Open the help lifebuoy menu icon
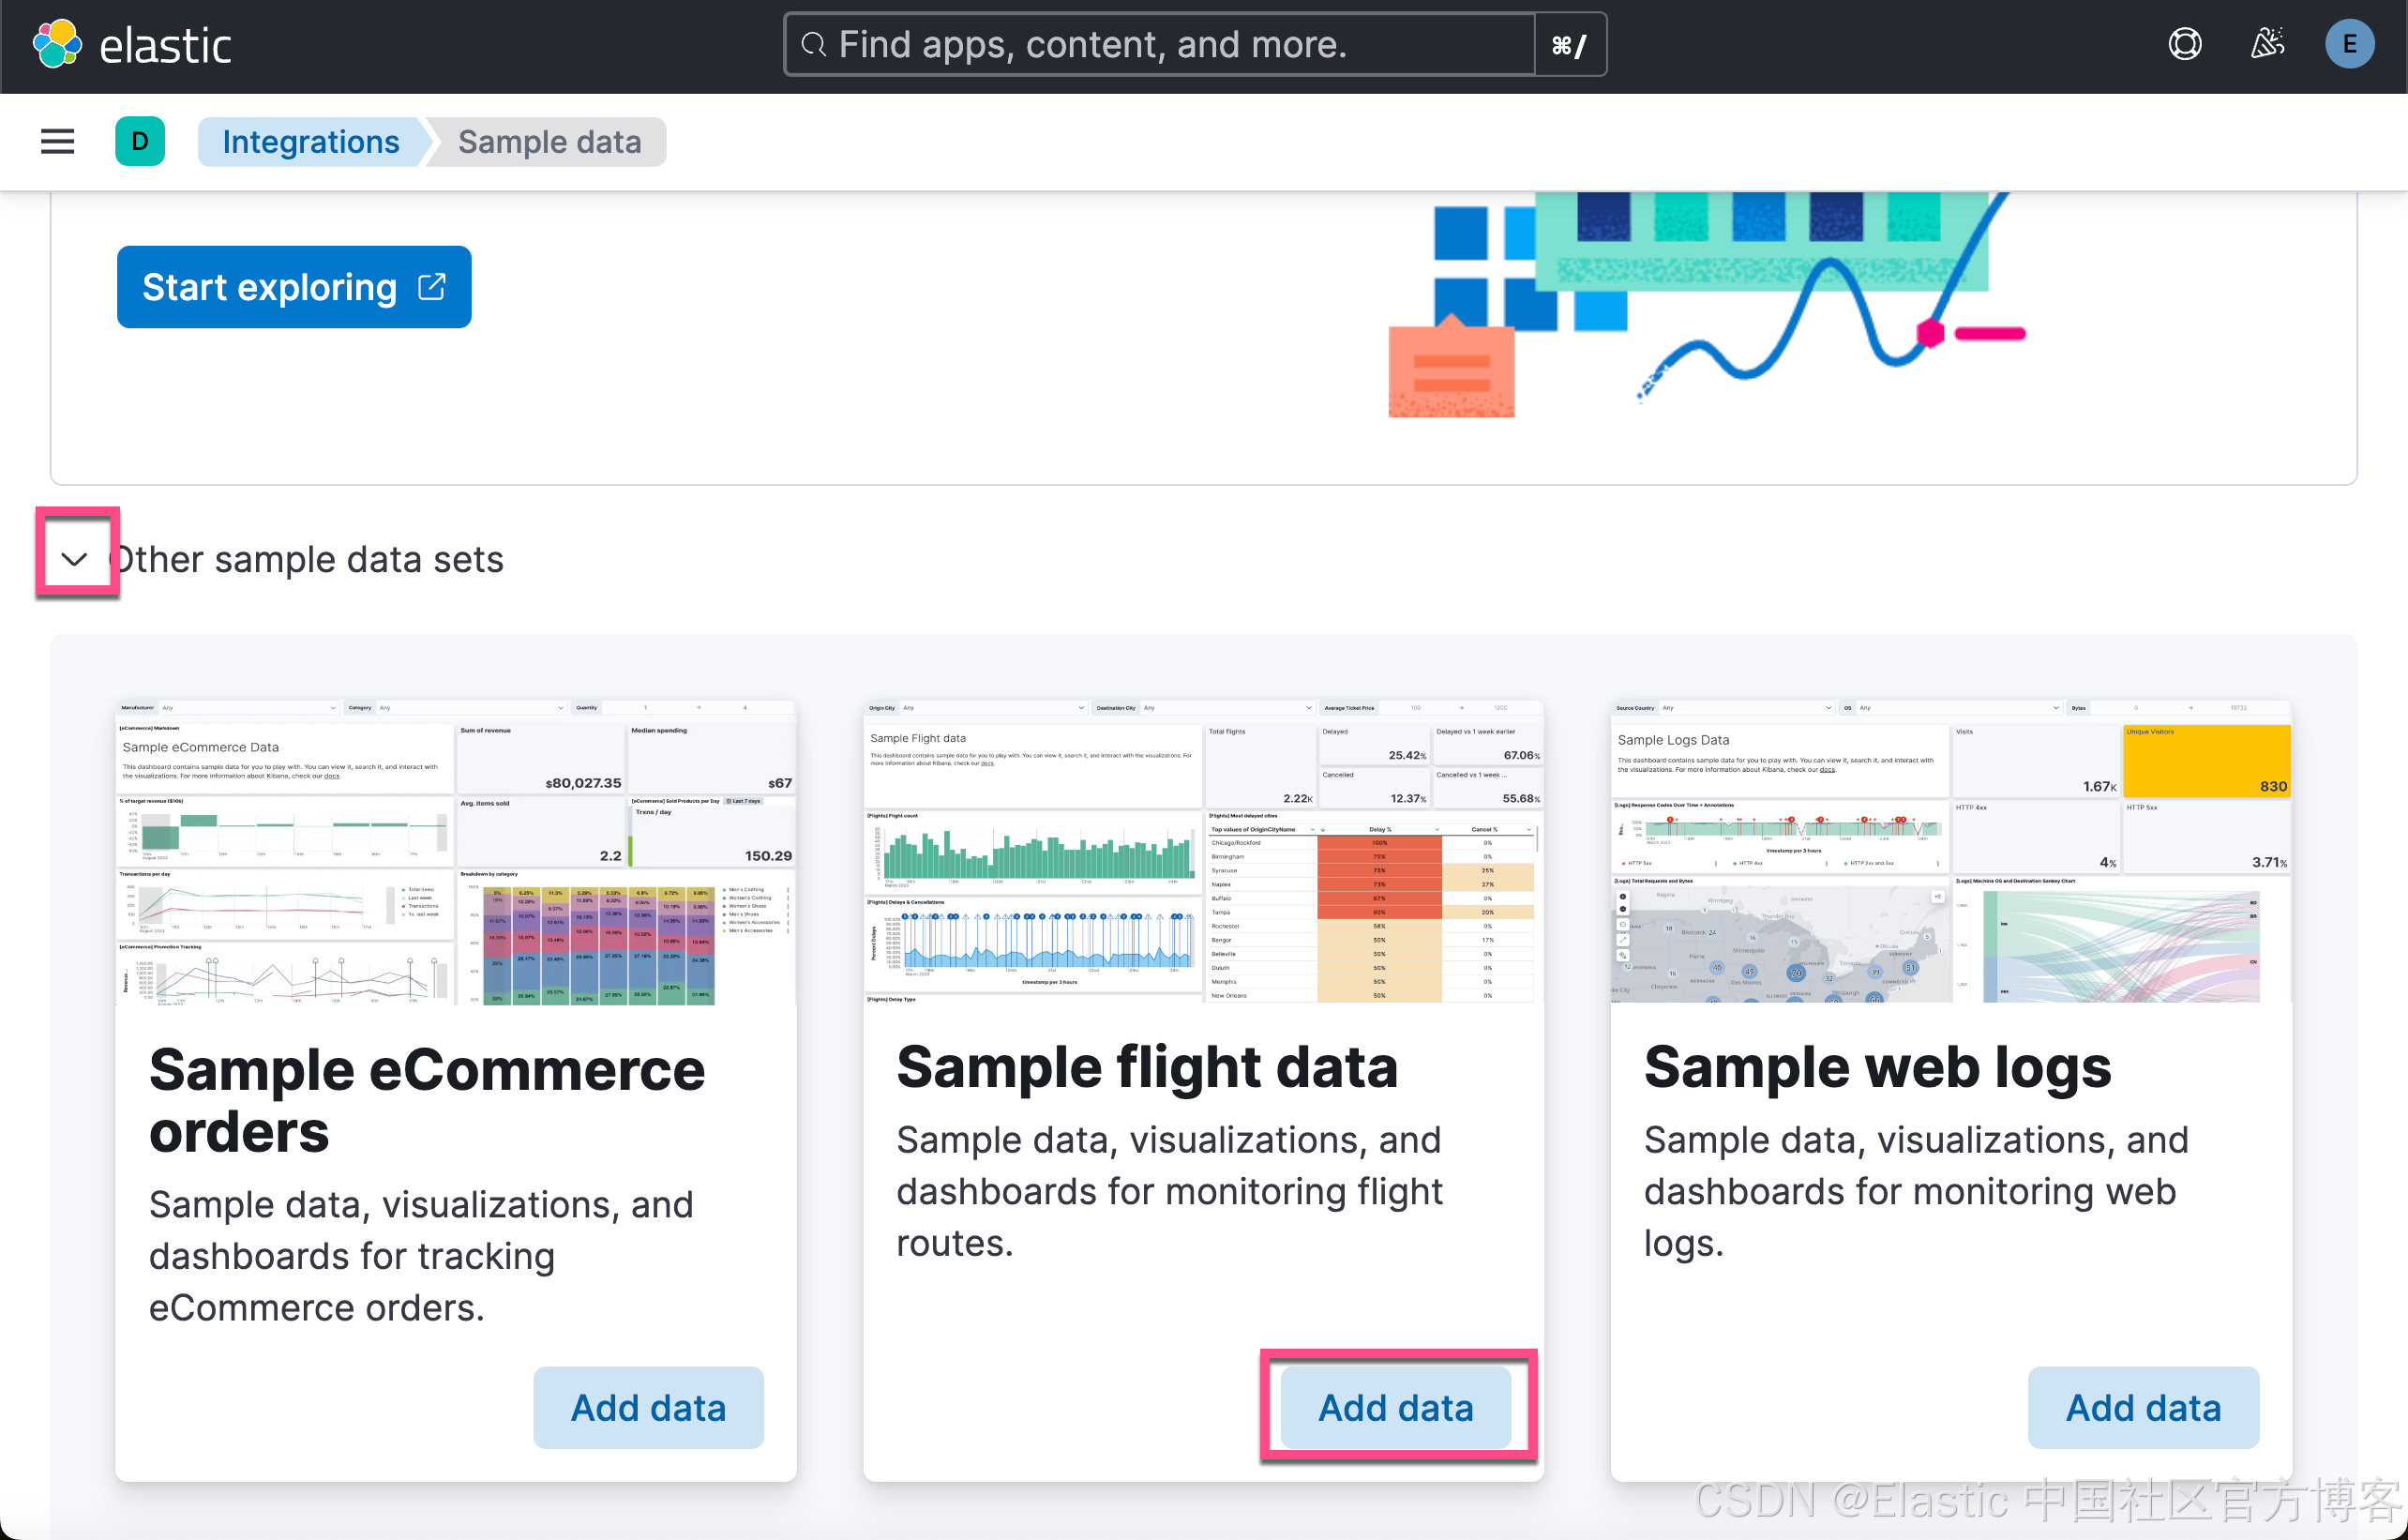Screen dimensions: 2408x1540 pos(2184,45)
